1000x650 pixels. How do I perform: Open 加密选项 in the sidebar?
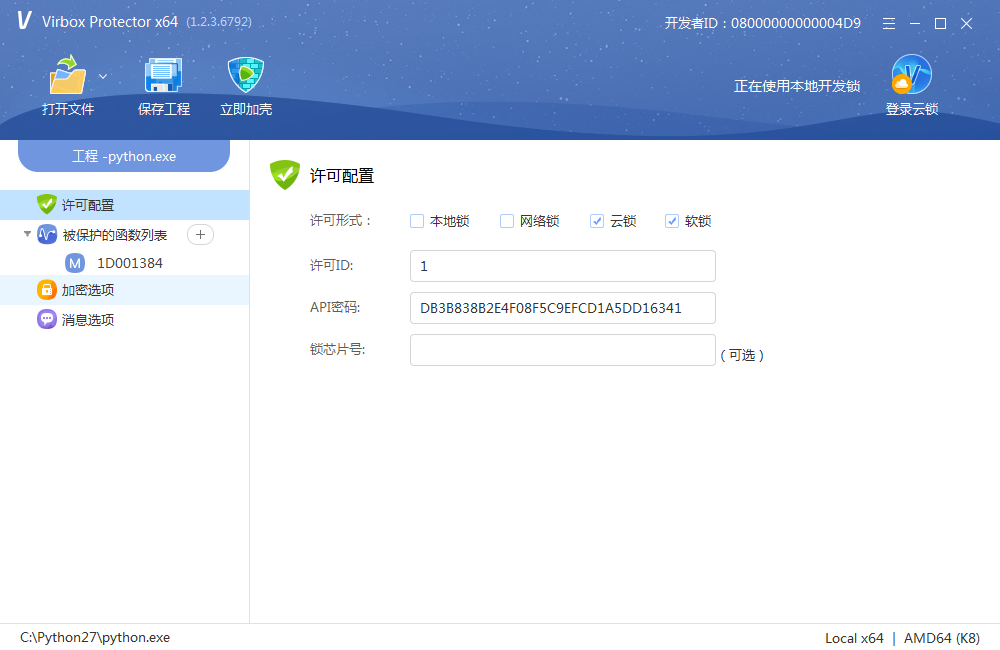click(x=124, y=290)
